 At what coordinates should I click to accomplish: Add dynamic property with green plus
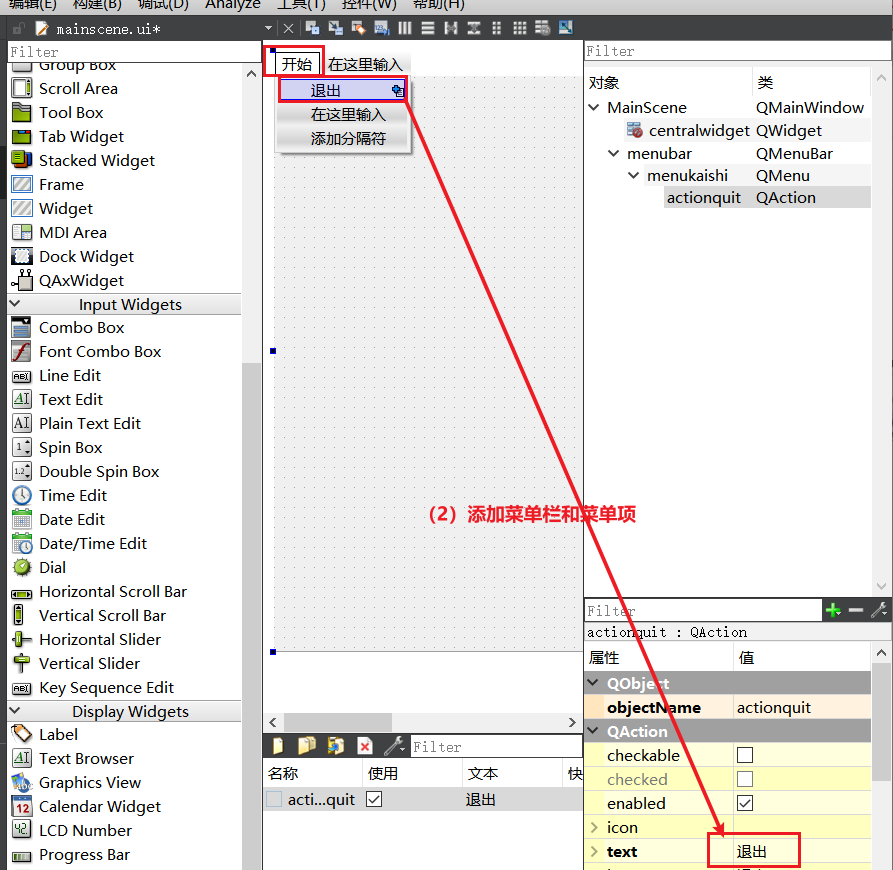click(833, 610)
